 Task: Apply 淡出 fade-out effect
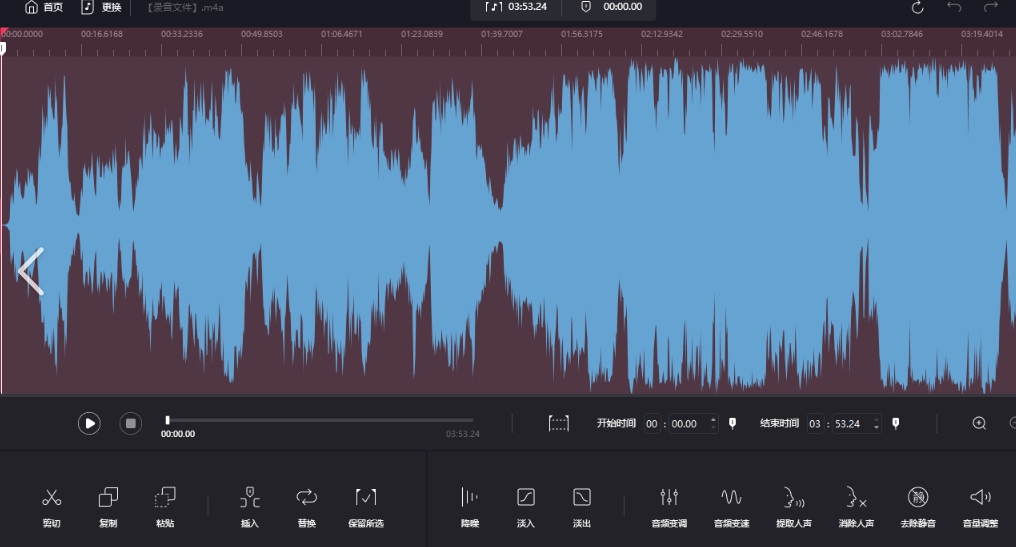click(x=582, y=506)
